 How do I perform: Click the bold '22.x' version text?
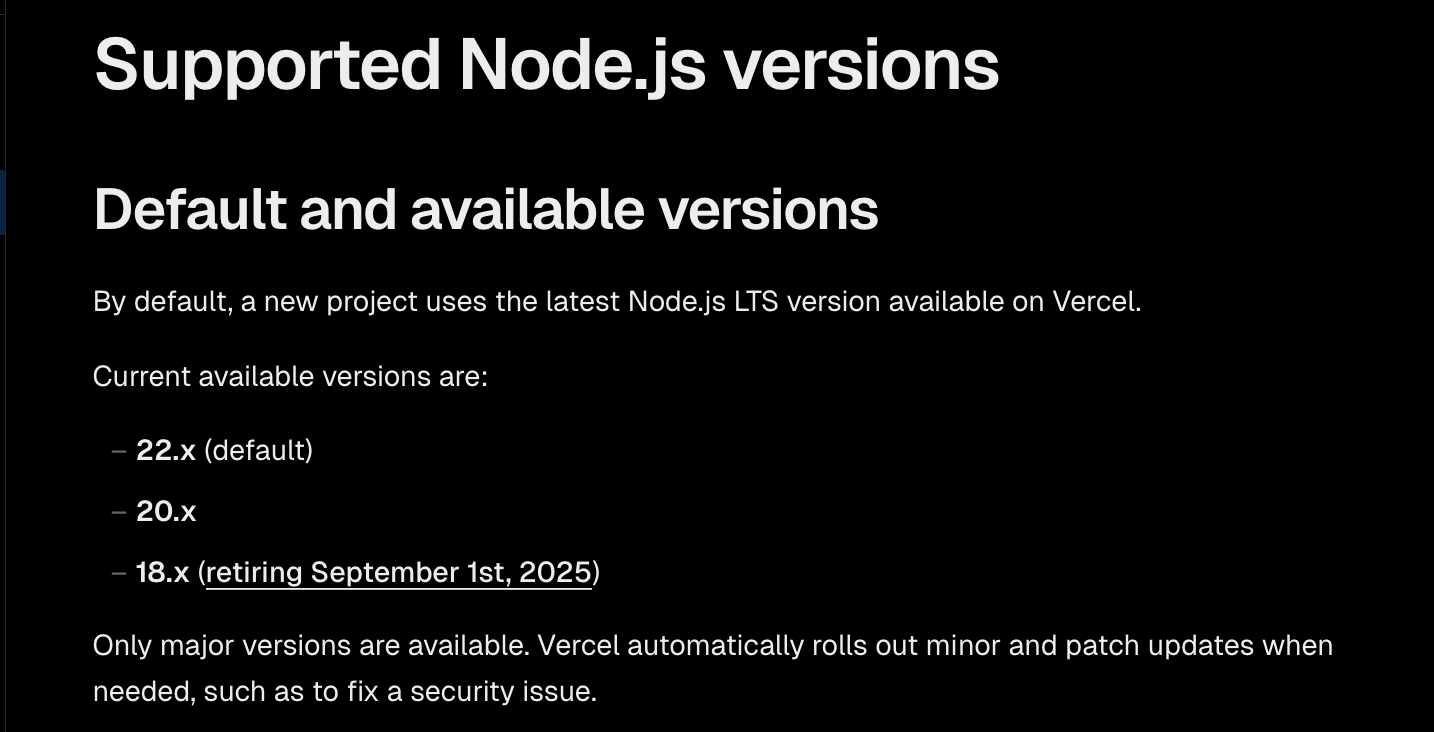click(166, 450)
